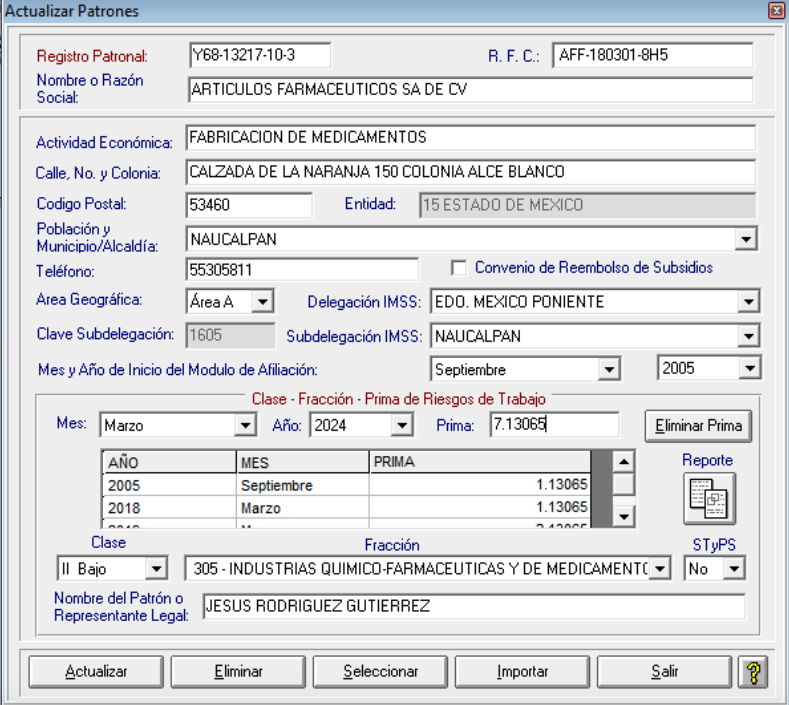Expand the Area Geográfica dropdown
The width and height of the screenshot is (789, 705).
261,302
